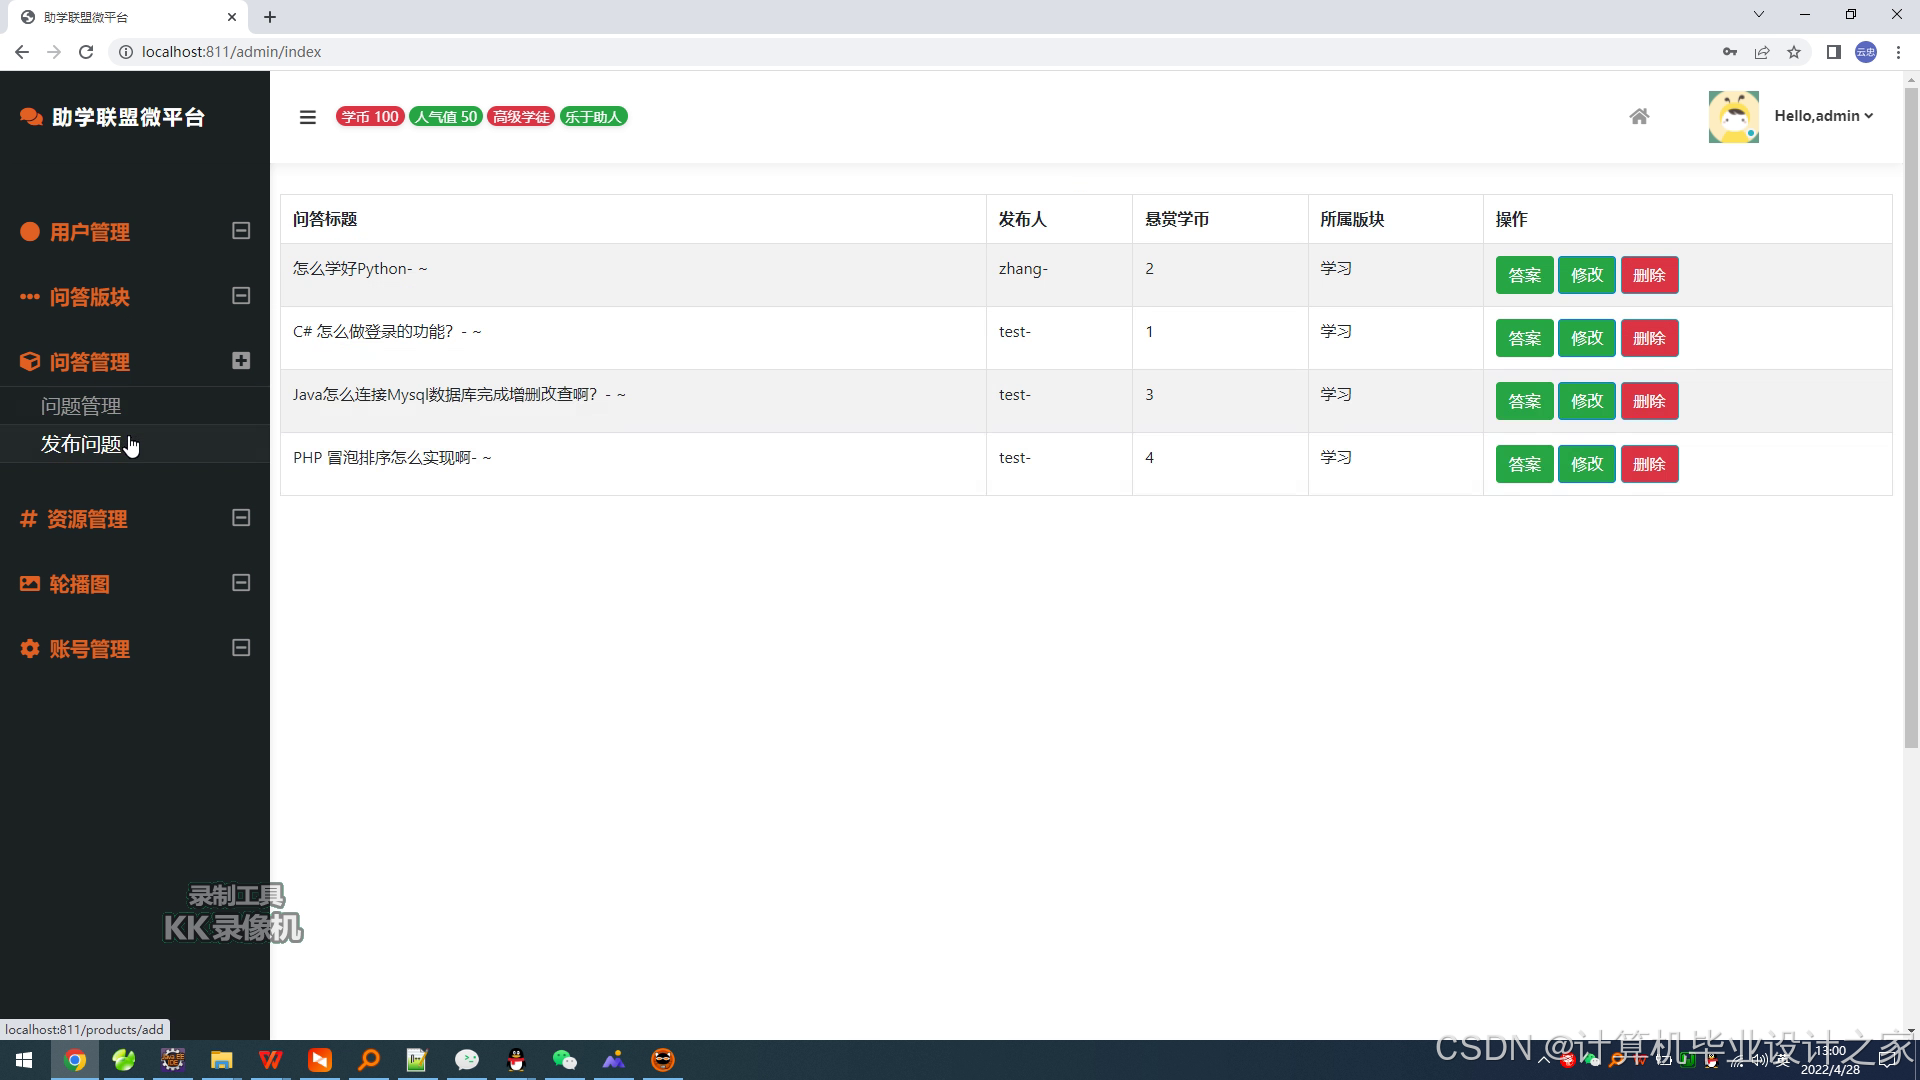Open the Hello,admin dropdown menu
Viewport: 1920px width, 1080px height.
pos(1823,116)
